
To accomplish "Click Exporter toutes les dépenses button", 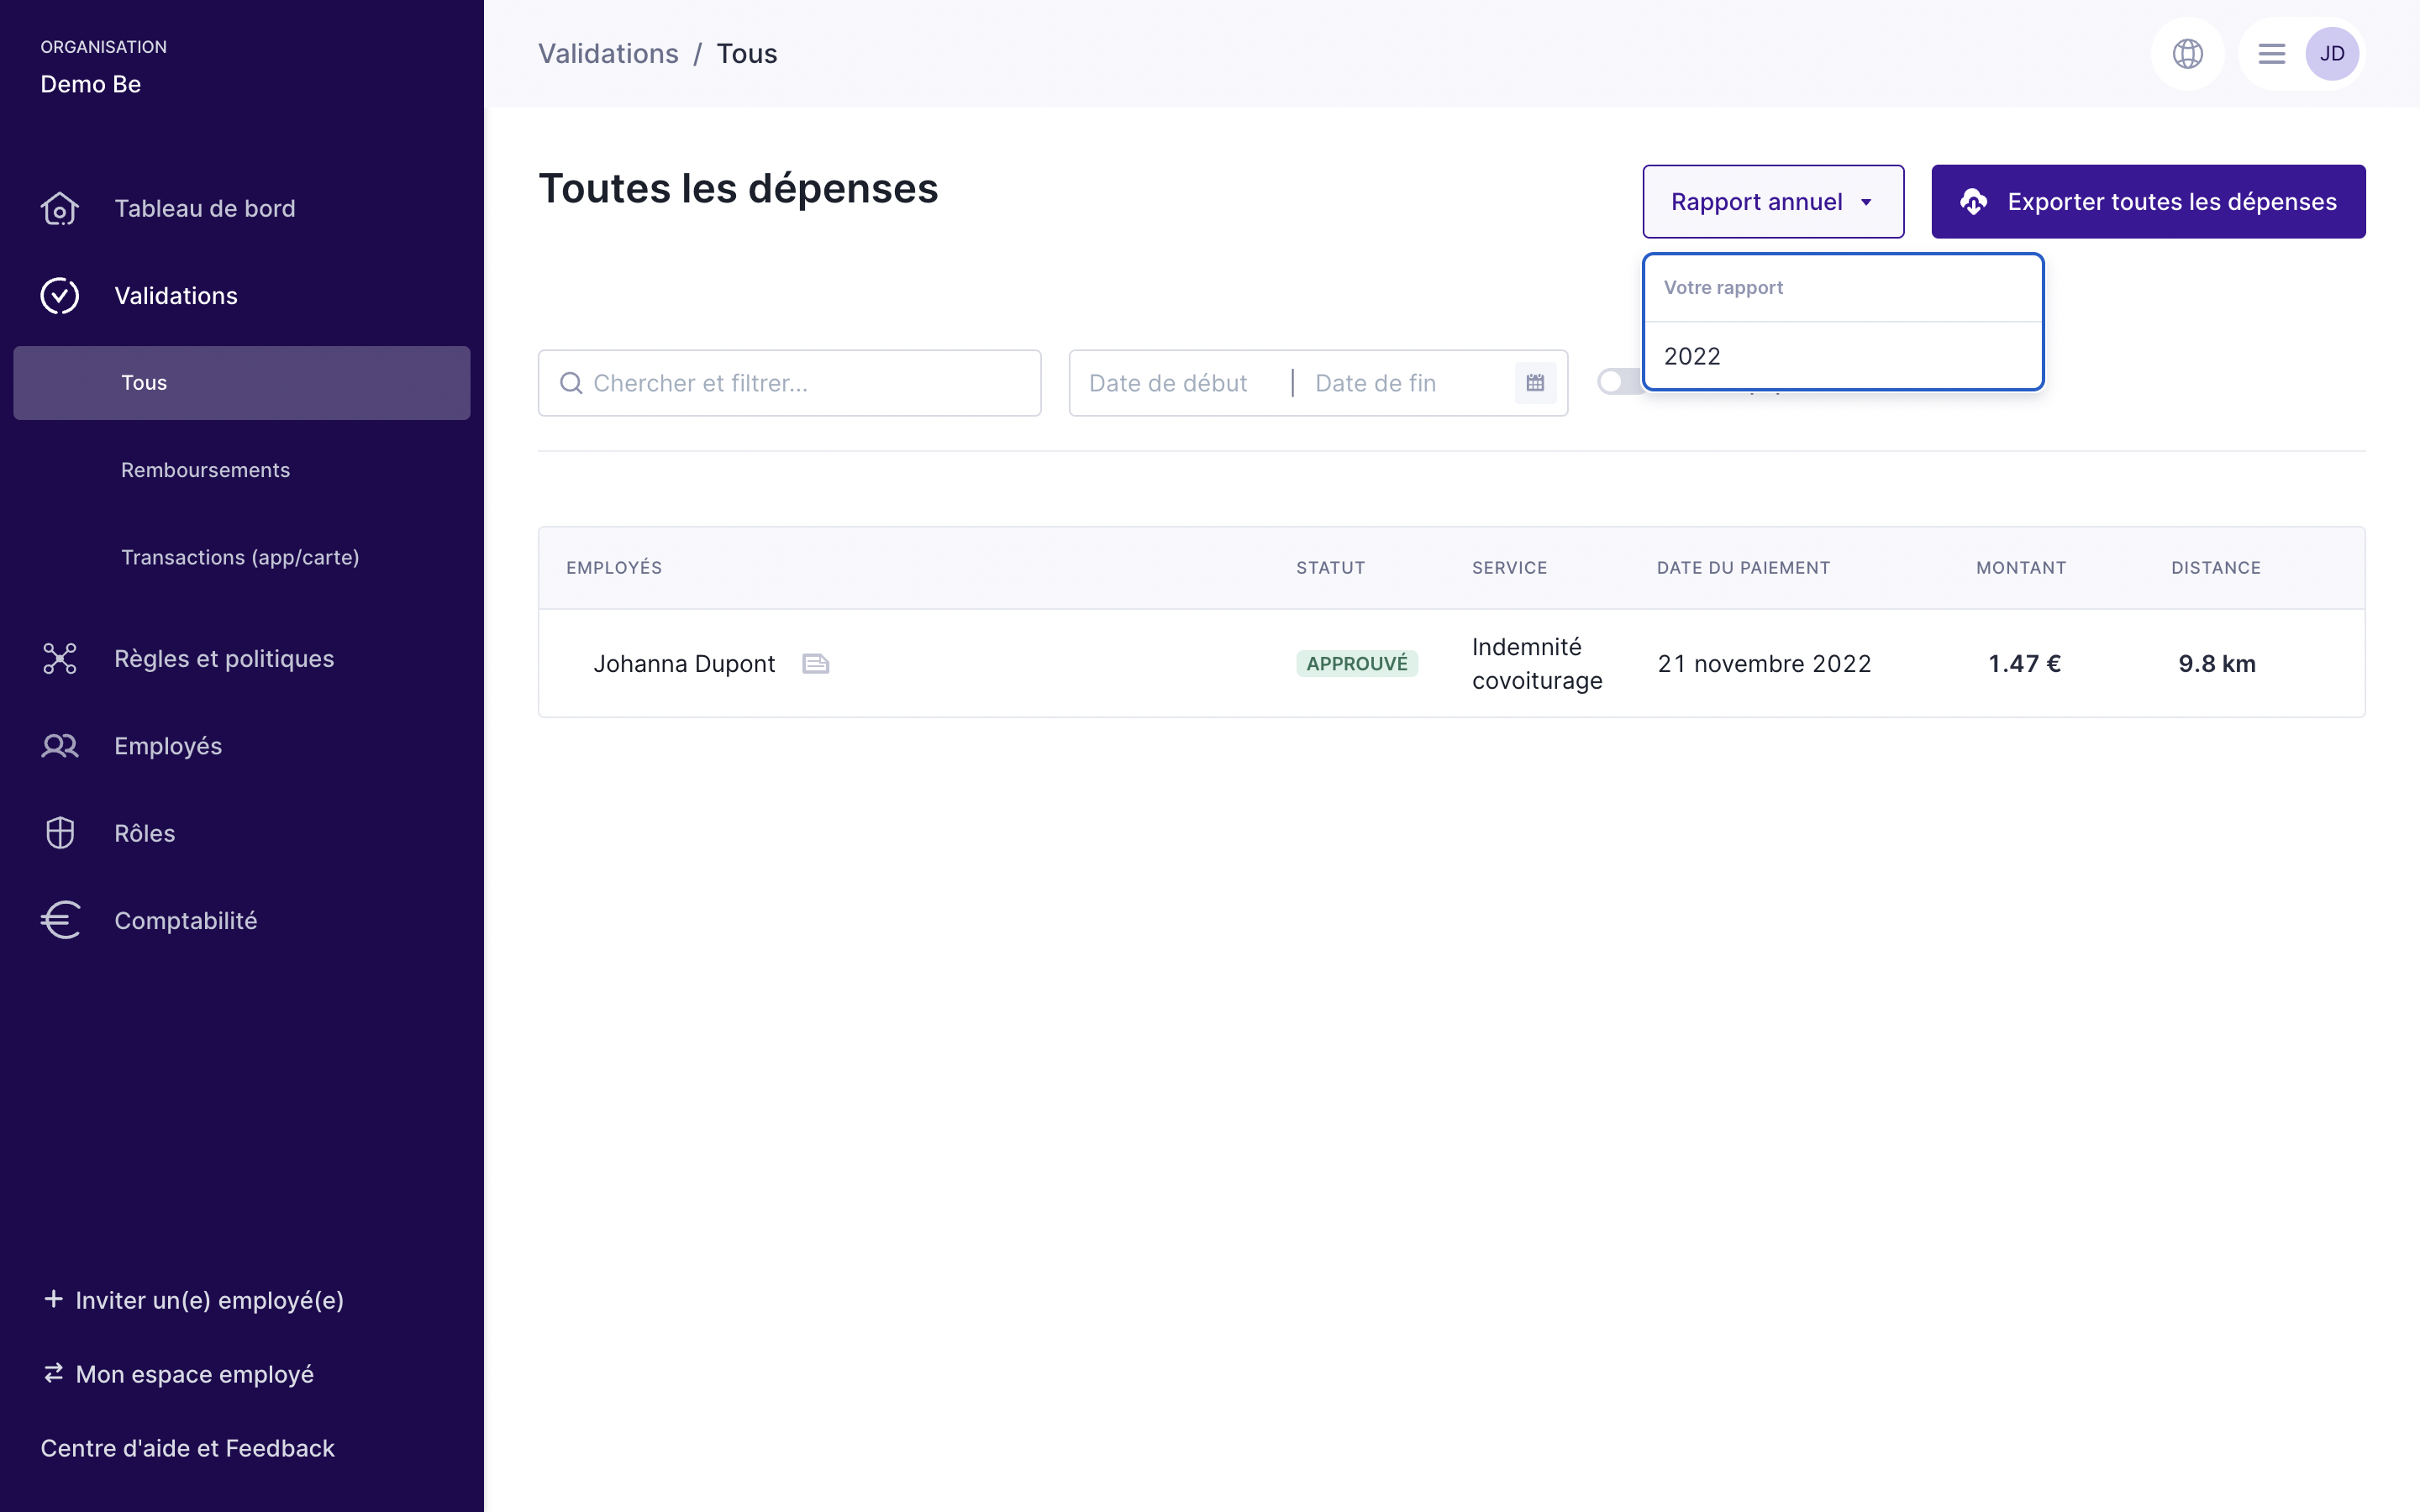I will 2147,202.
